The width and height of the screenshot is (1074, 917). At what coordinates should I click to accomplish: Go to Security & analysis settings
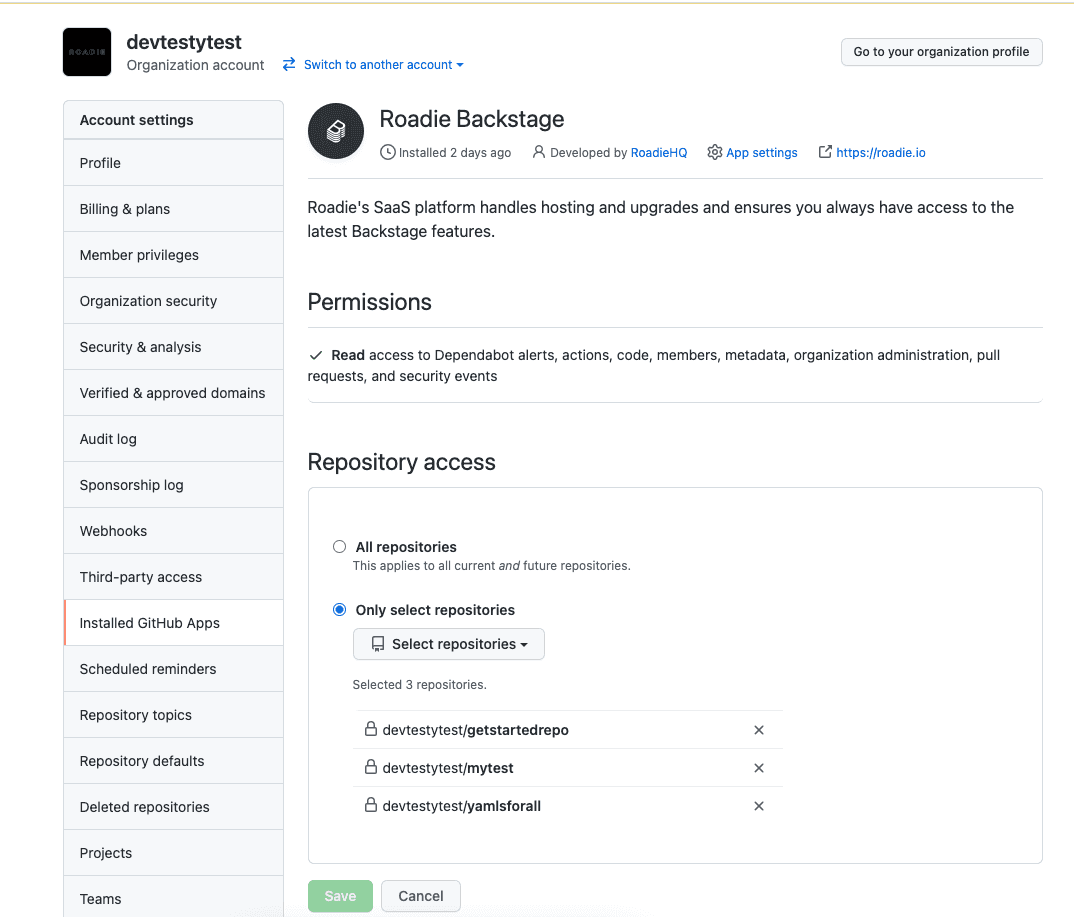173,347
